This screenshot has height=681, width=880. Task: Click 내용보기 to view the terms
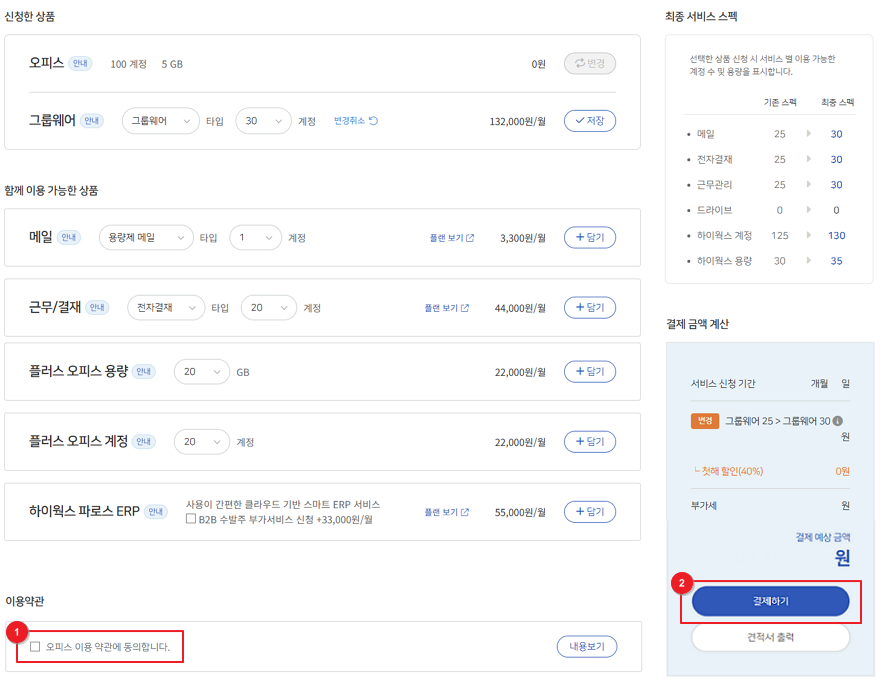click(586, 647)
